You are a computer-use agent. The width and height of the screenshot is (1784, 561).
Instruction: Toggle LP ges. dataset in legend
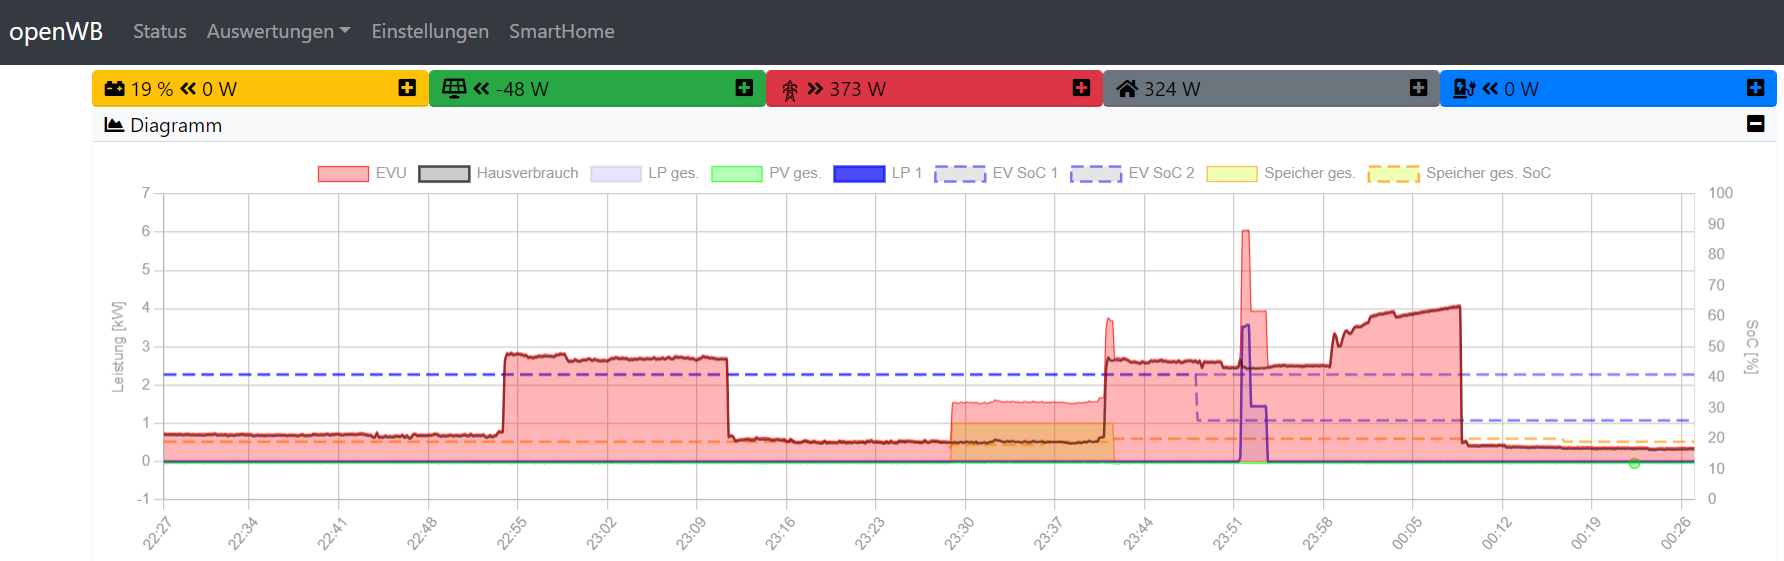(x=644, y=173)
